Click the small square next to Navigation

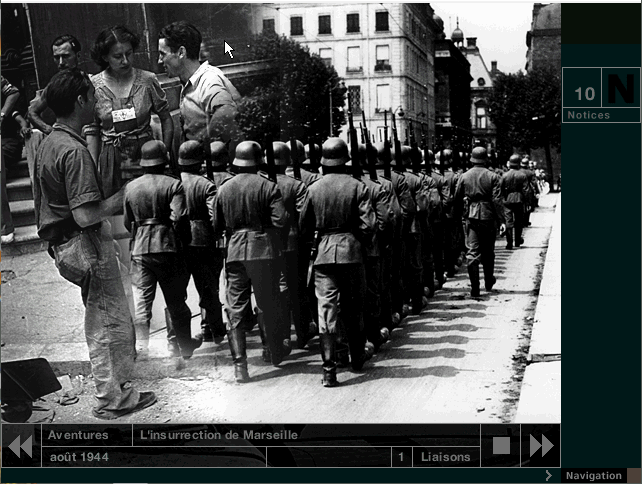coord(634,476)
